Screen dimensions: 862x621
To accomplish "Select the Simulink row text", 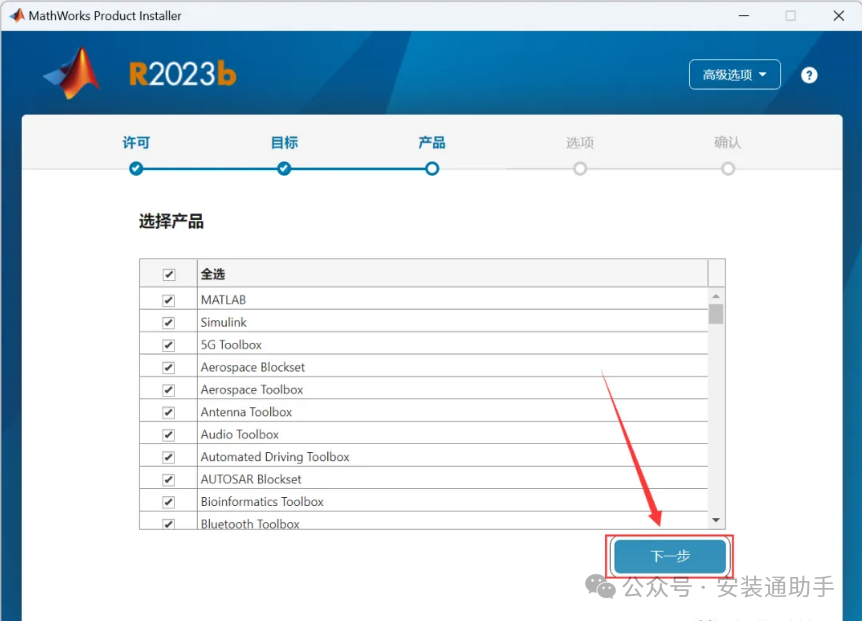I will tap(224, 323).
